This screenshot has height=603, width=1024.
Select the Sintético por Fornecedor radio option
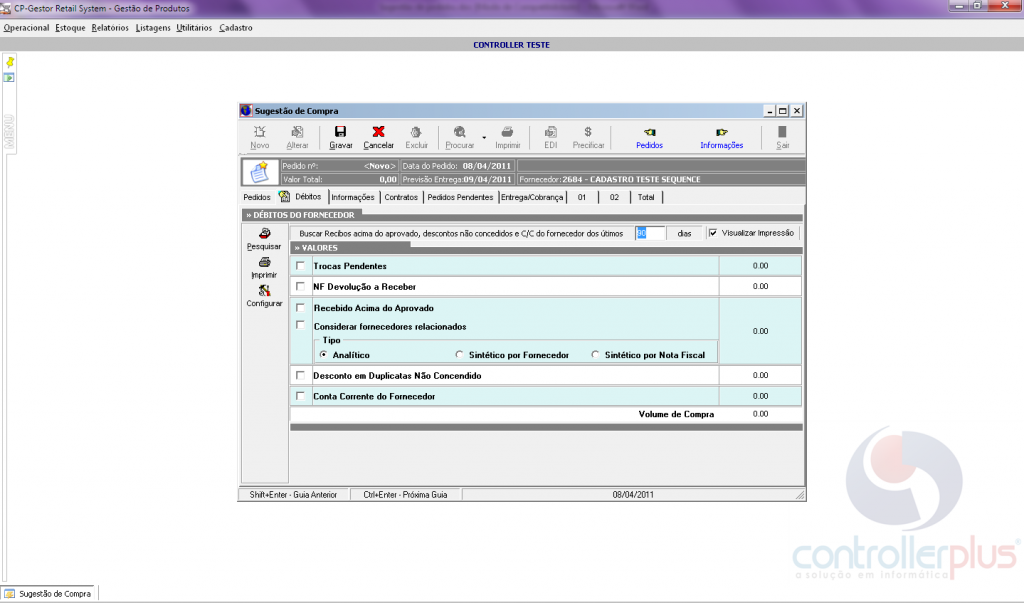point(459,355)
